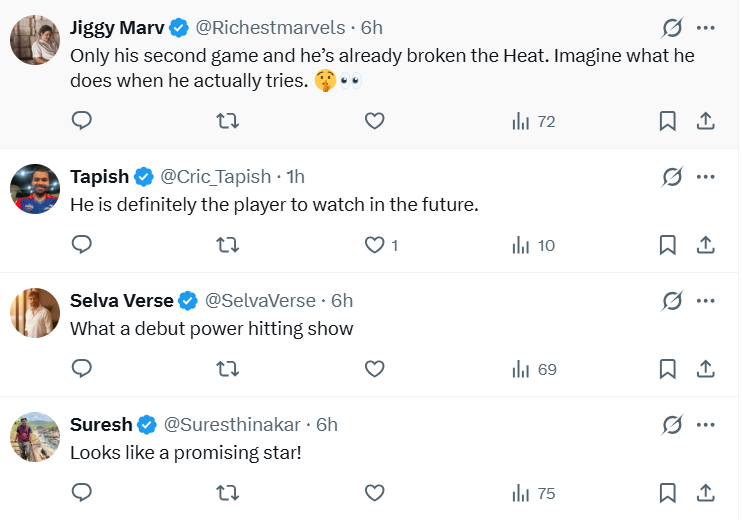This screenshot has width=742, height=520.
Task: Open @Richestmarvels profile handle
Action: coord(270,28)
